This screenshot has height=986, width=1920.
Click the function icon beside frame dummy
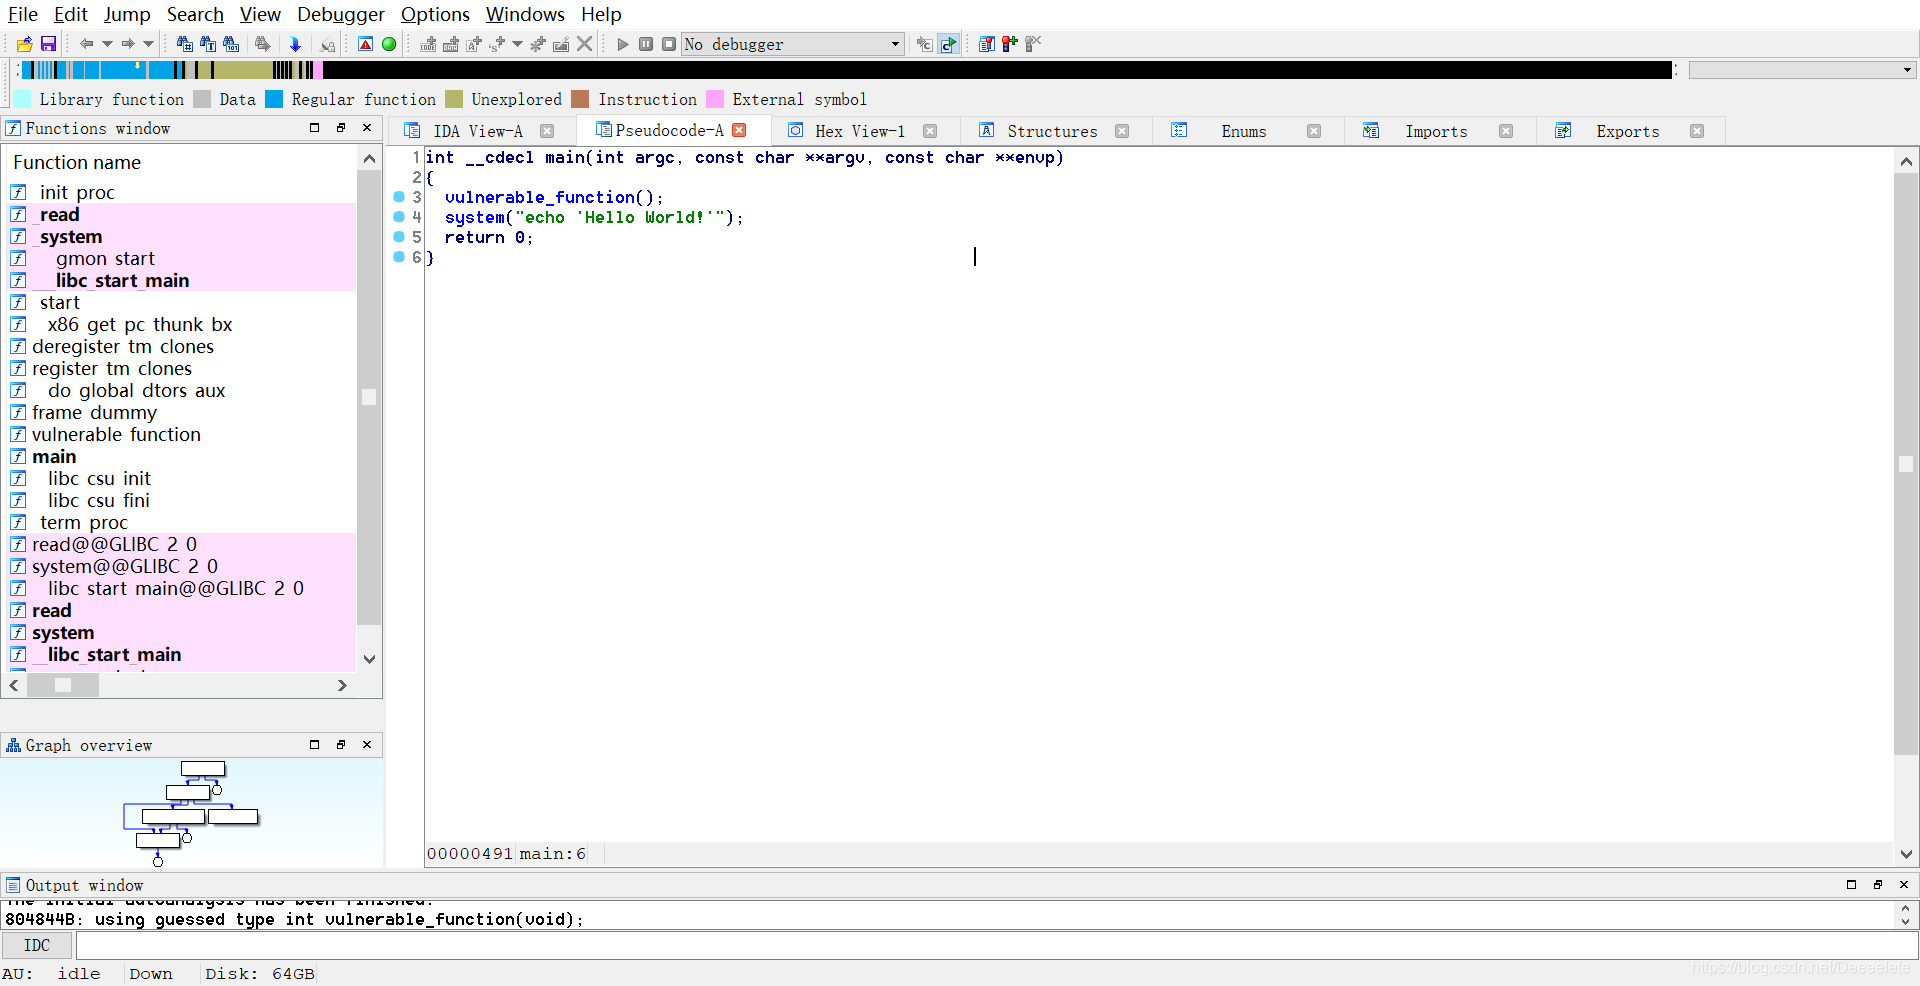(18, 413)
